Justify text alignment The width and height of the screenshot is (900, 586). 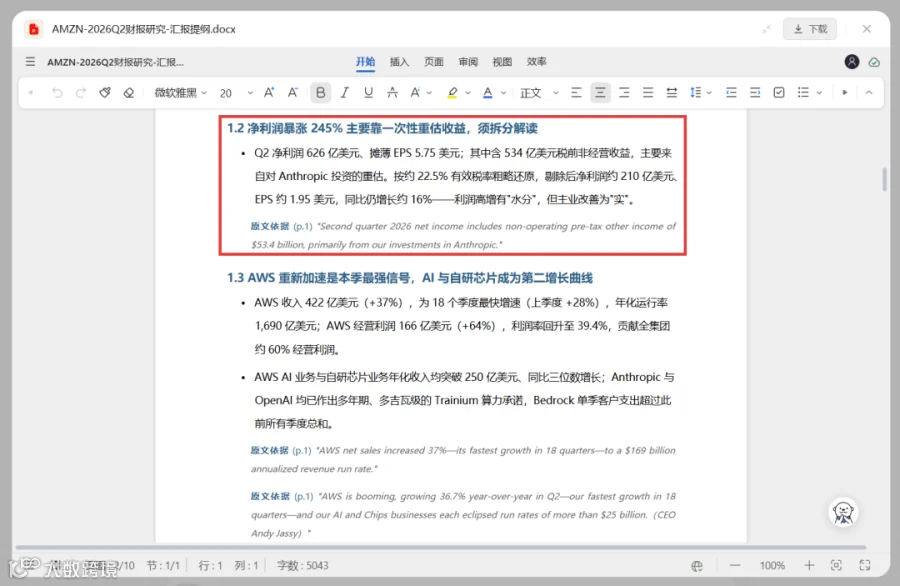pos(648,92)
